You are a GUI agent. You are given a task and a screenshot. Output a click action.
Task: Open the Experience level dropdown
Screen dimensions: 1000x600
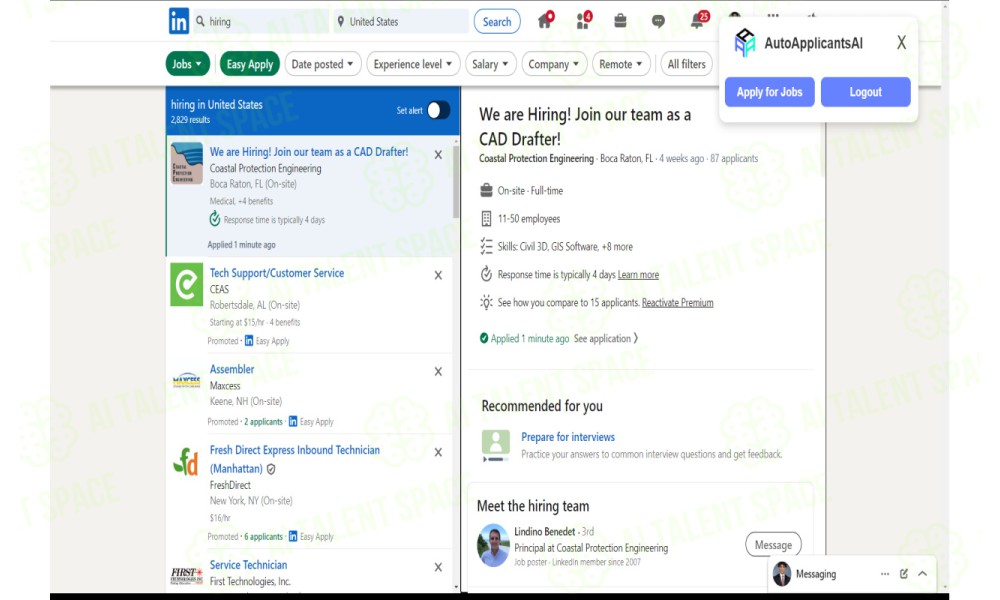point(413,64)
